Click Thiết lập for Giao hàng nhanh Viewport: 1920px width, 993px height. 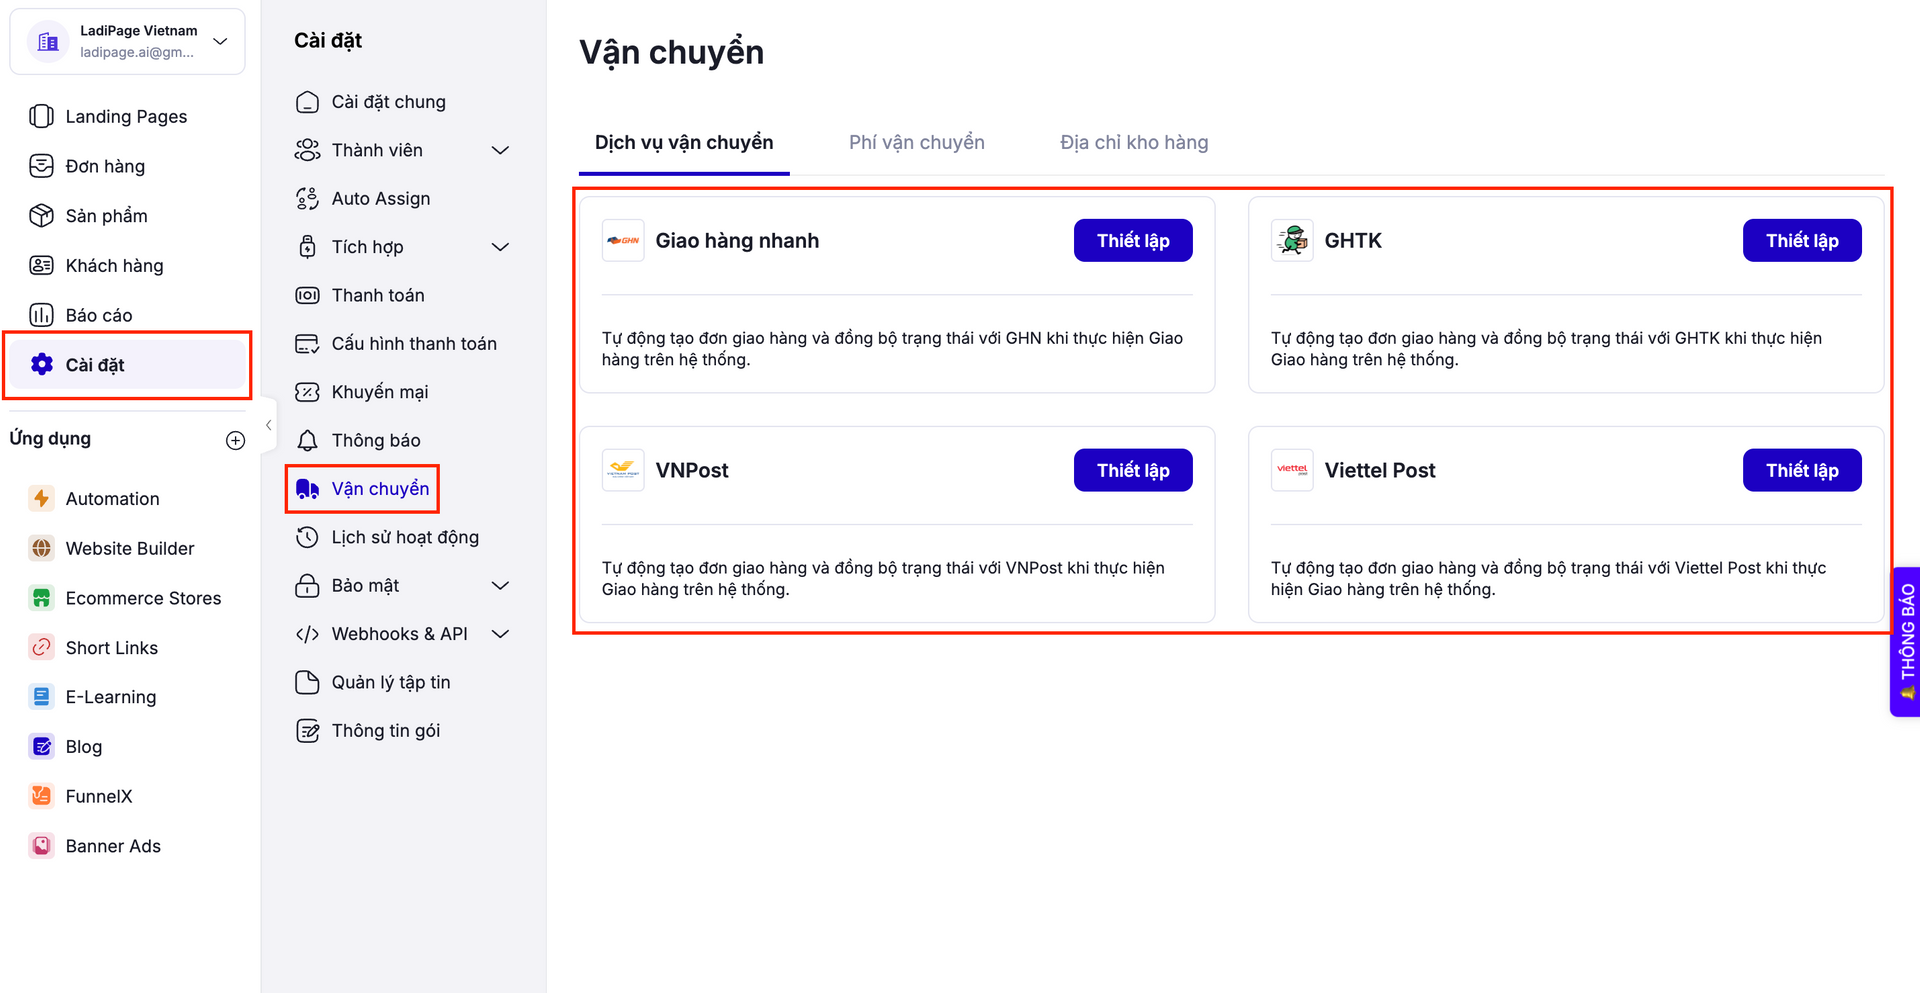point(1132,240)
